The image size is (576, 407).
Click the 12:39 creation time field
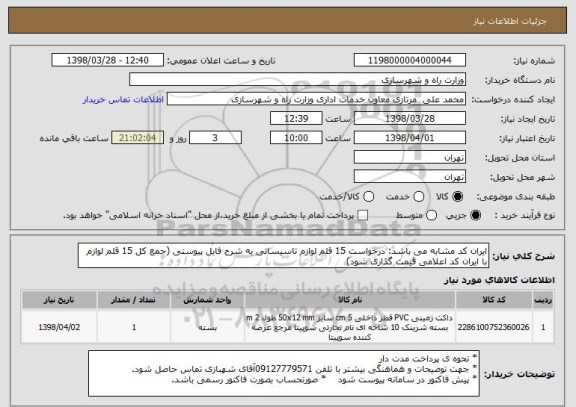tap(296, 119)
